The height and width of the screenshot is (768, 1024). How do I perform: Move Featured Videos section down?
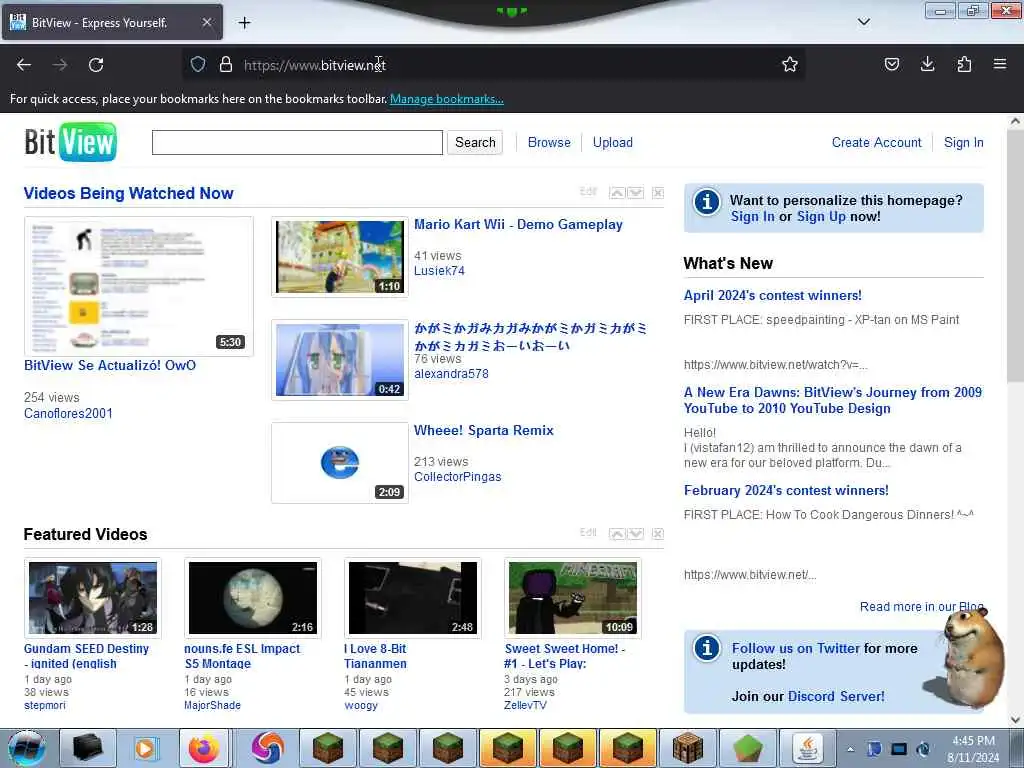[635, 534]
